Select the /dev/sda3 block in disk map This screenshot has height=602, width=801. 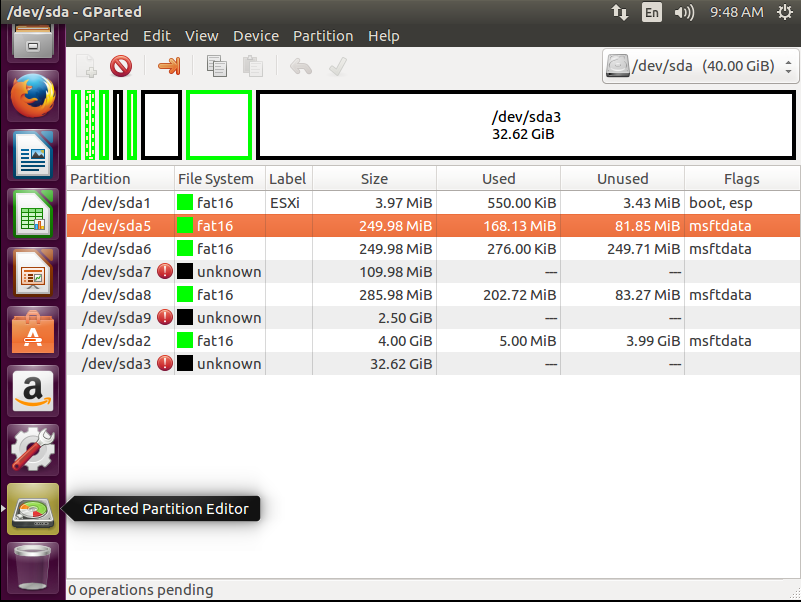pos(526,125)
